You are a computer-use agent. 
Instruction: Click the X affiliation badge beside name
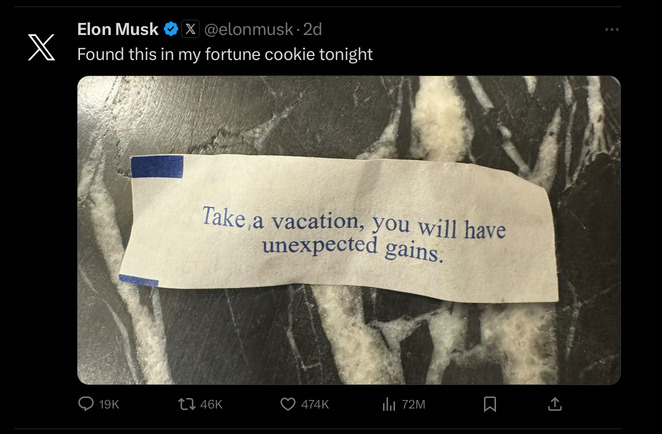tap(190, 30)
